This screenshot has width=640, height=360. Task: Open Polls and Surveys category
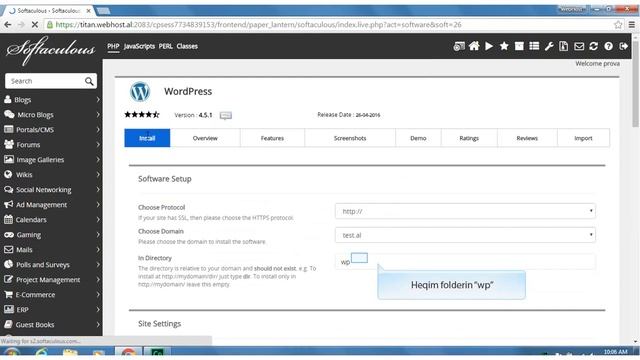click(51, 264)
